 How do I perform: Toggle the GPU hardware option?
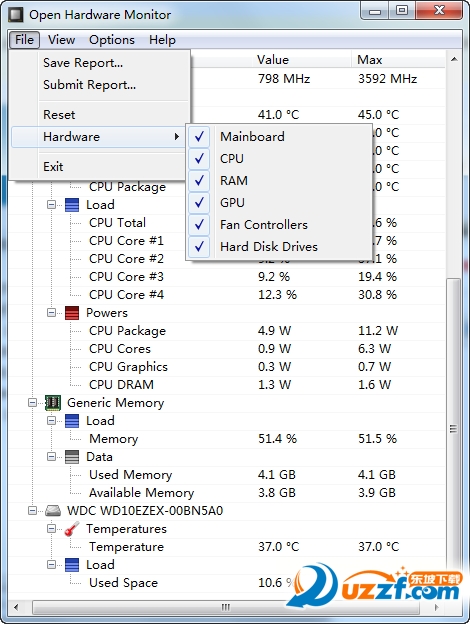(x=279, y=203)
